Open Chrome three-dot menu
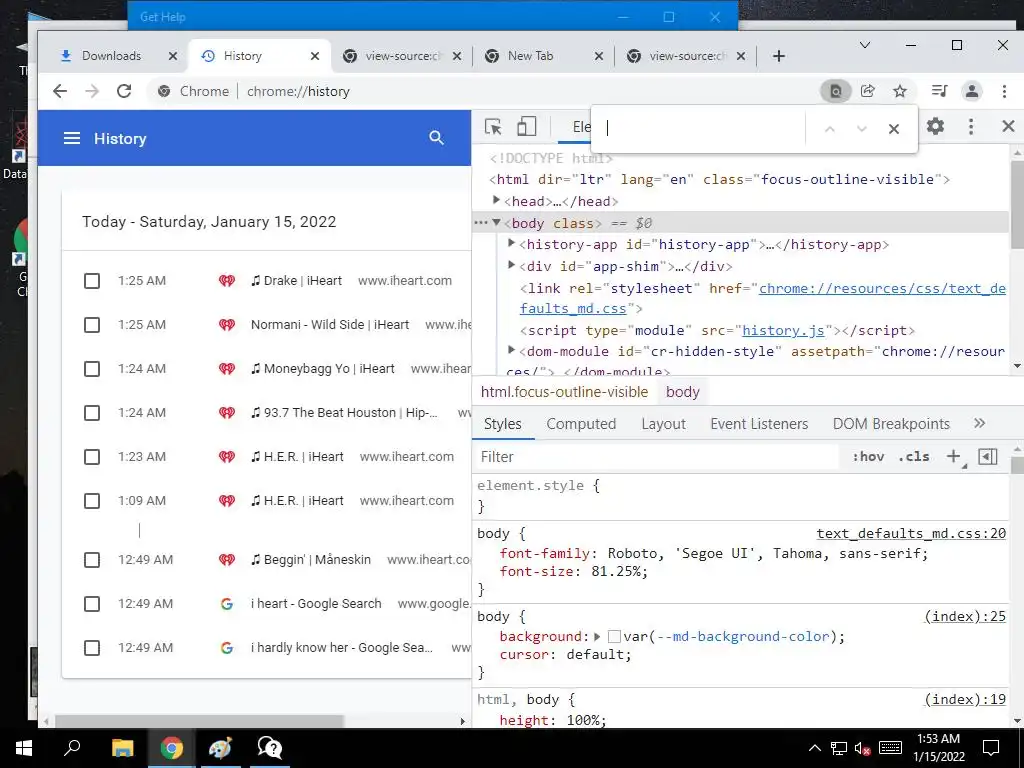Viewport: 1024px width, 768px height. 1004,91
